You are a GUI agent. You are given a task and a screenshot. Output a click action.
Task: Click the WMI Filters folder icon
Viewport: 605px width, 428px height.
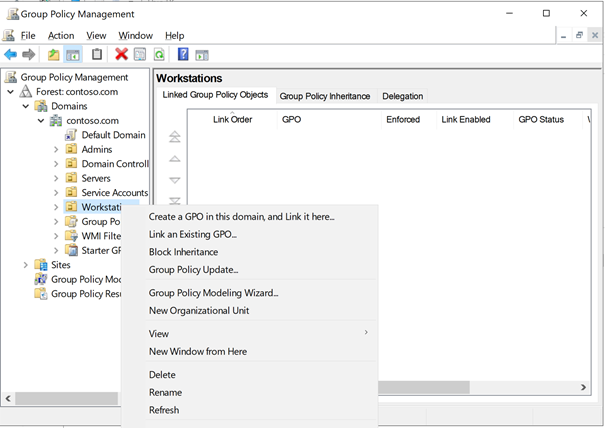coord(71,236)
